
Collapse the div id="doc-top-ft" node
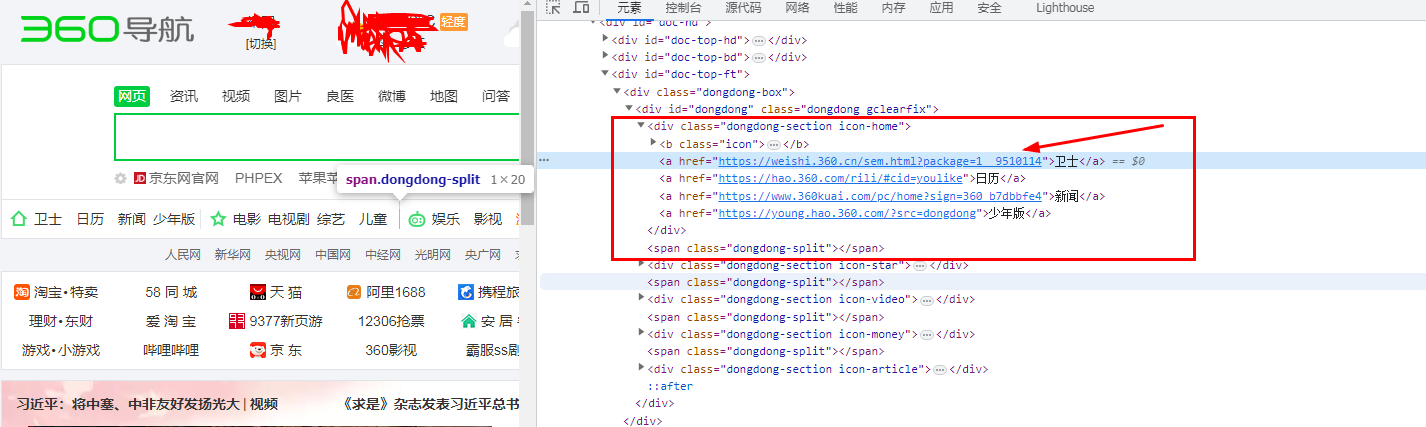(605, 74)
